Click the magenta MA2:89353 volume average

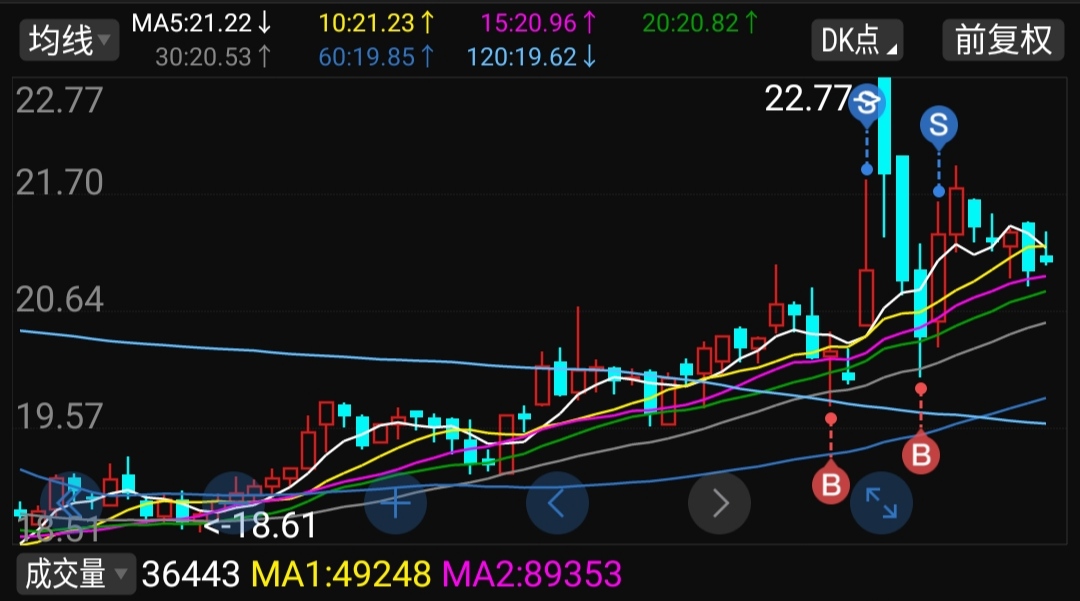point(532,574)
